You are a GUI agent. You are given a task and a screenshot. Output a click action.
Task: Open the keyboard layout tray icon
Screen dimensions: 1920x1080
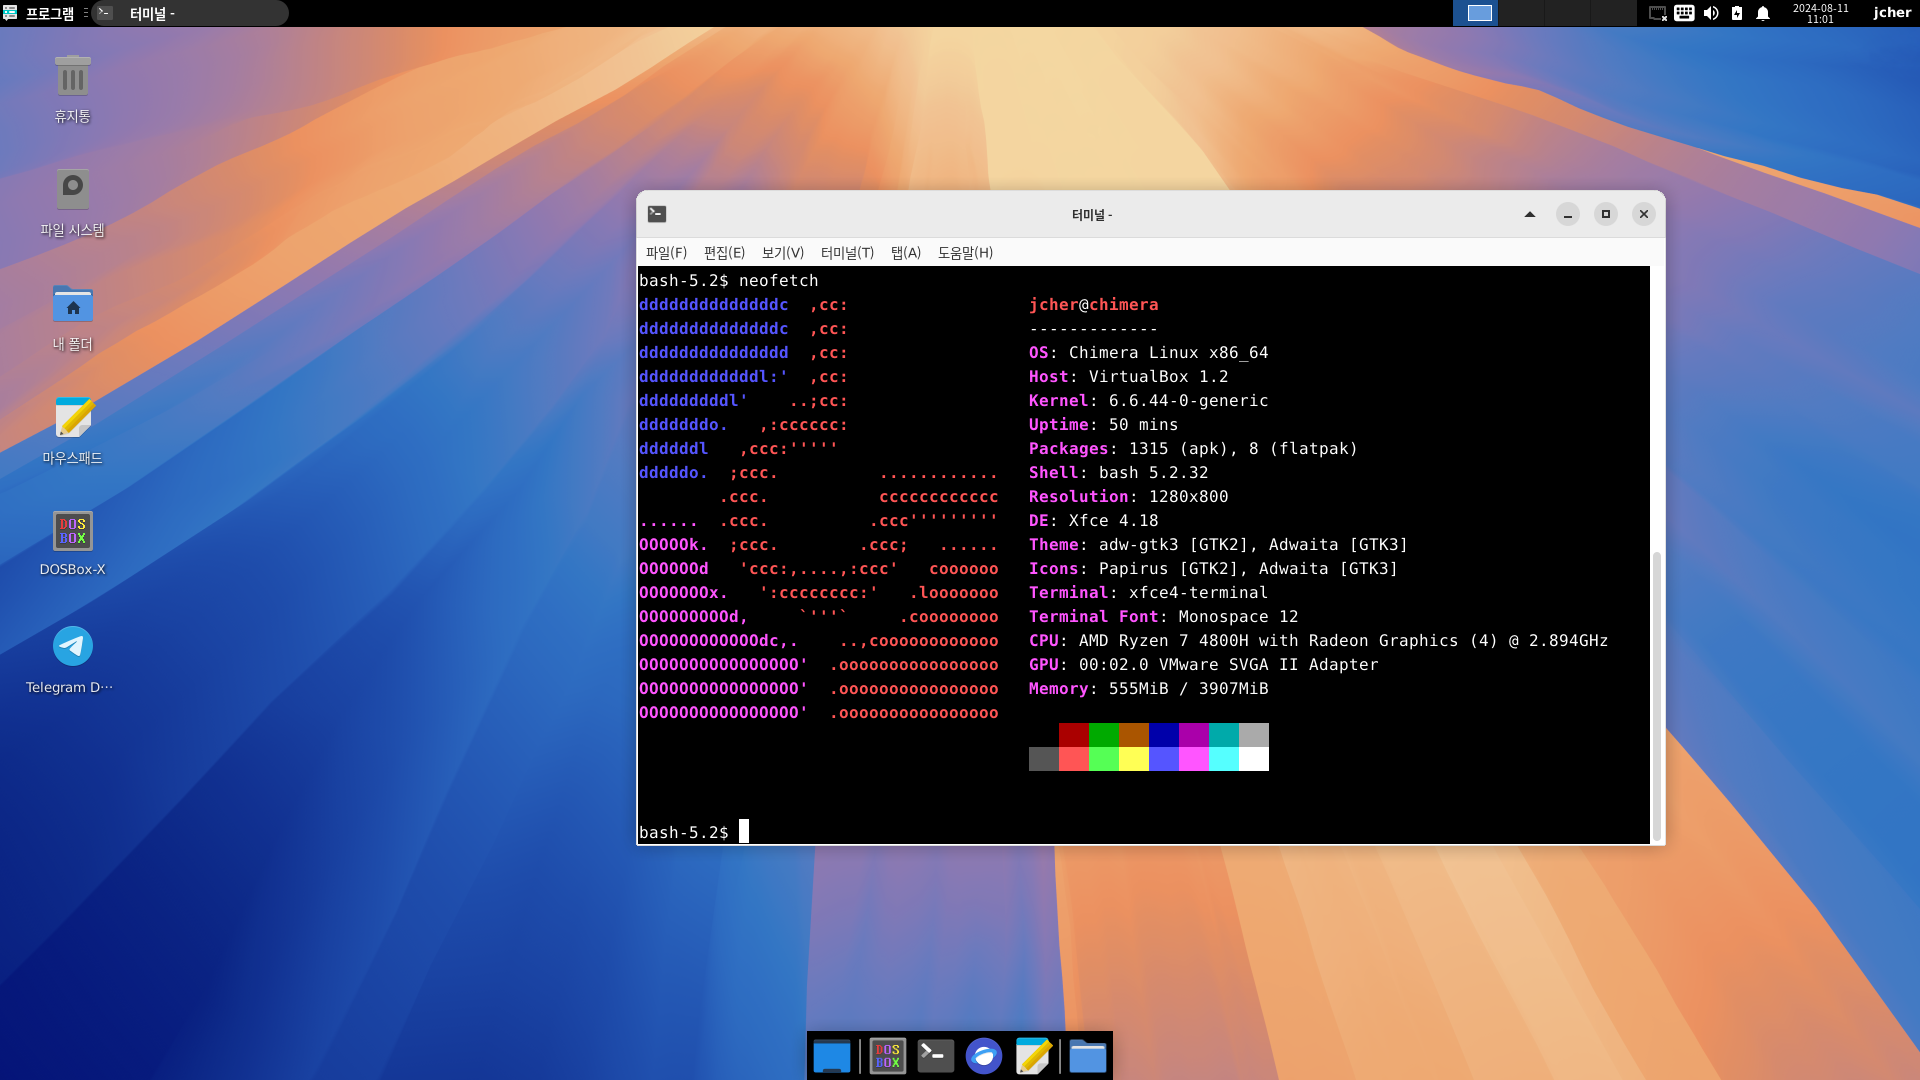point(1684,13)
